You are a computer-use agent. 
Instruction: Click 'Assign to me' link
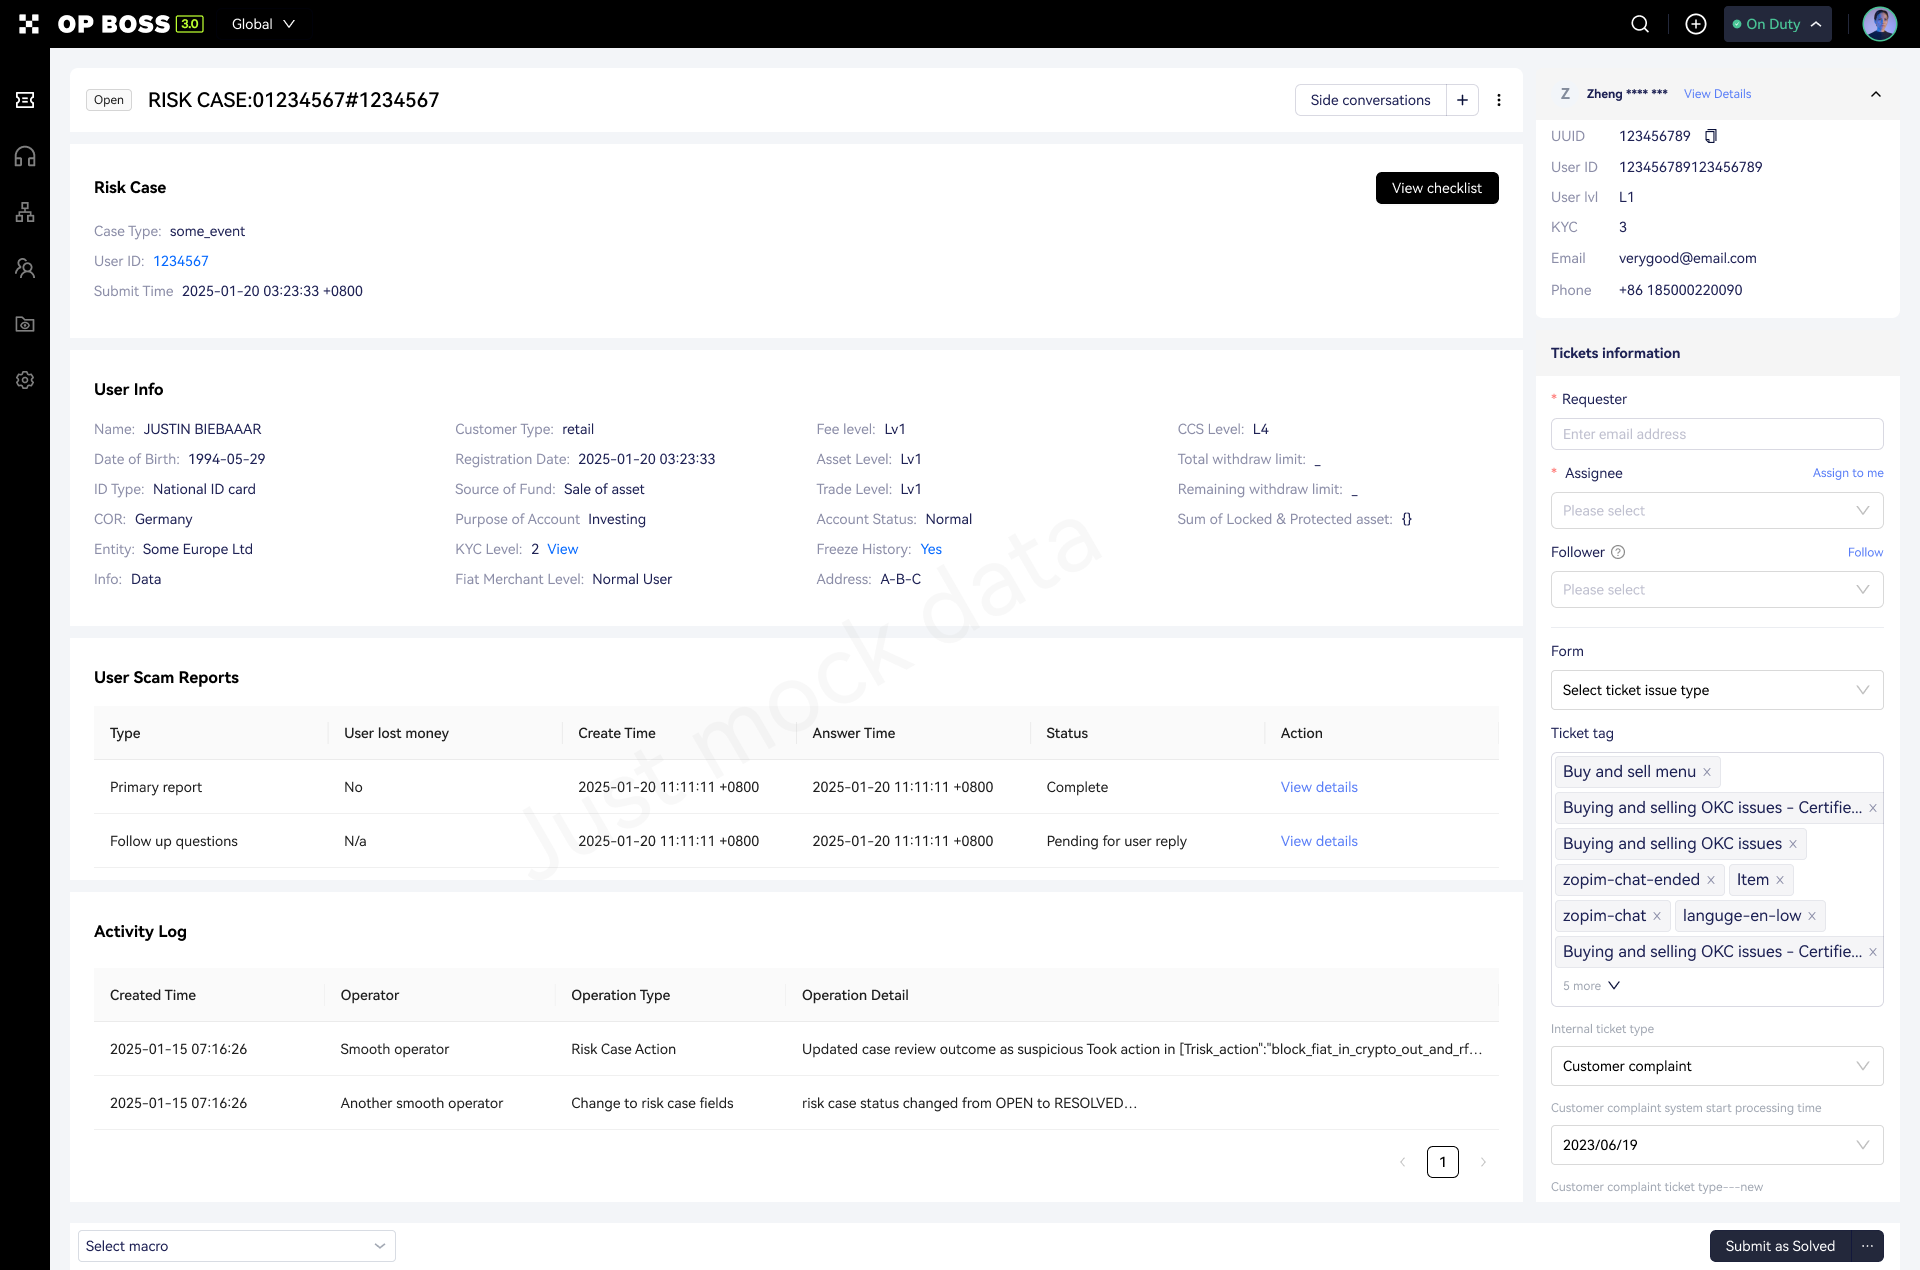[1847, 473]
